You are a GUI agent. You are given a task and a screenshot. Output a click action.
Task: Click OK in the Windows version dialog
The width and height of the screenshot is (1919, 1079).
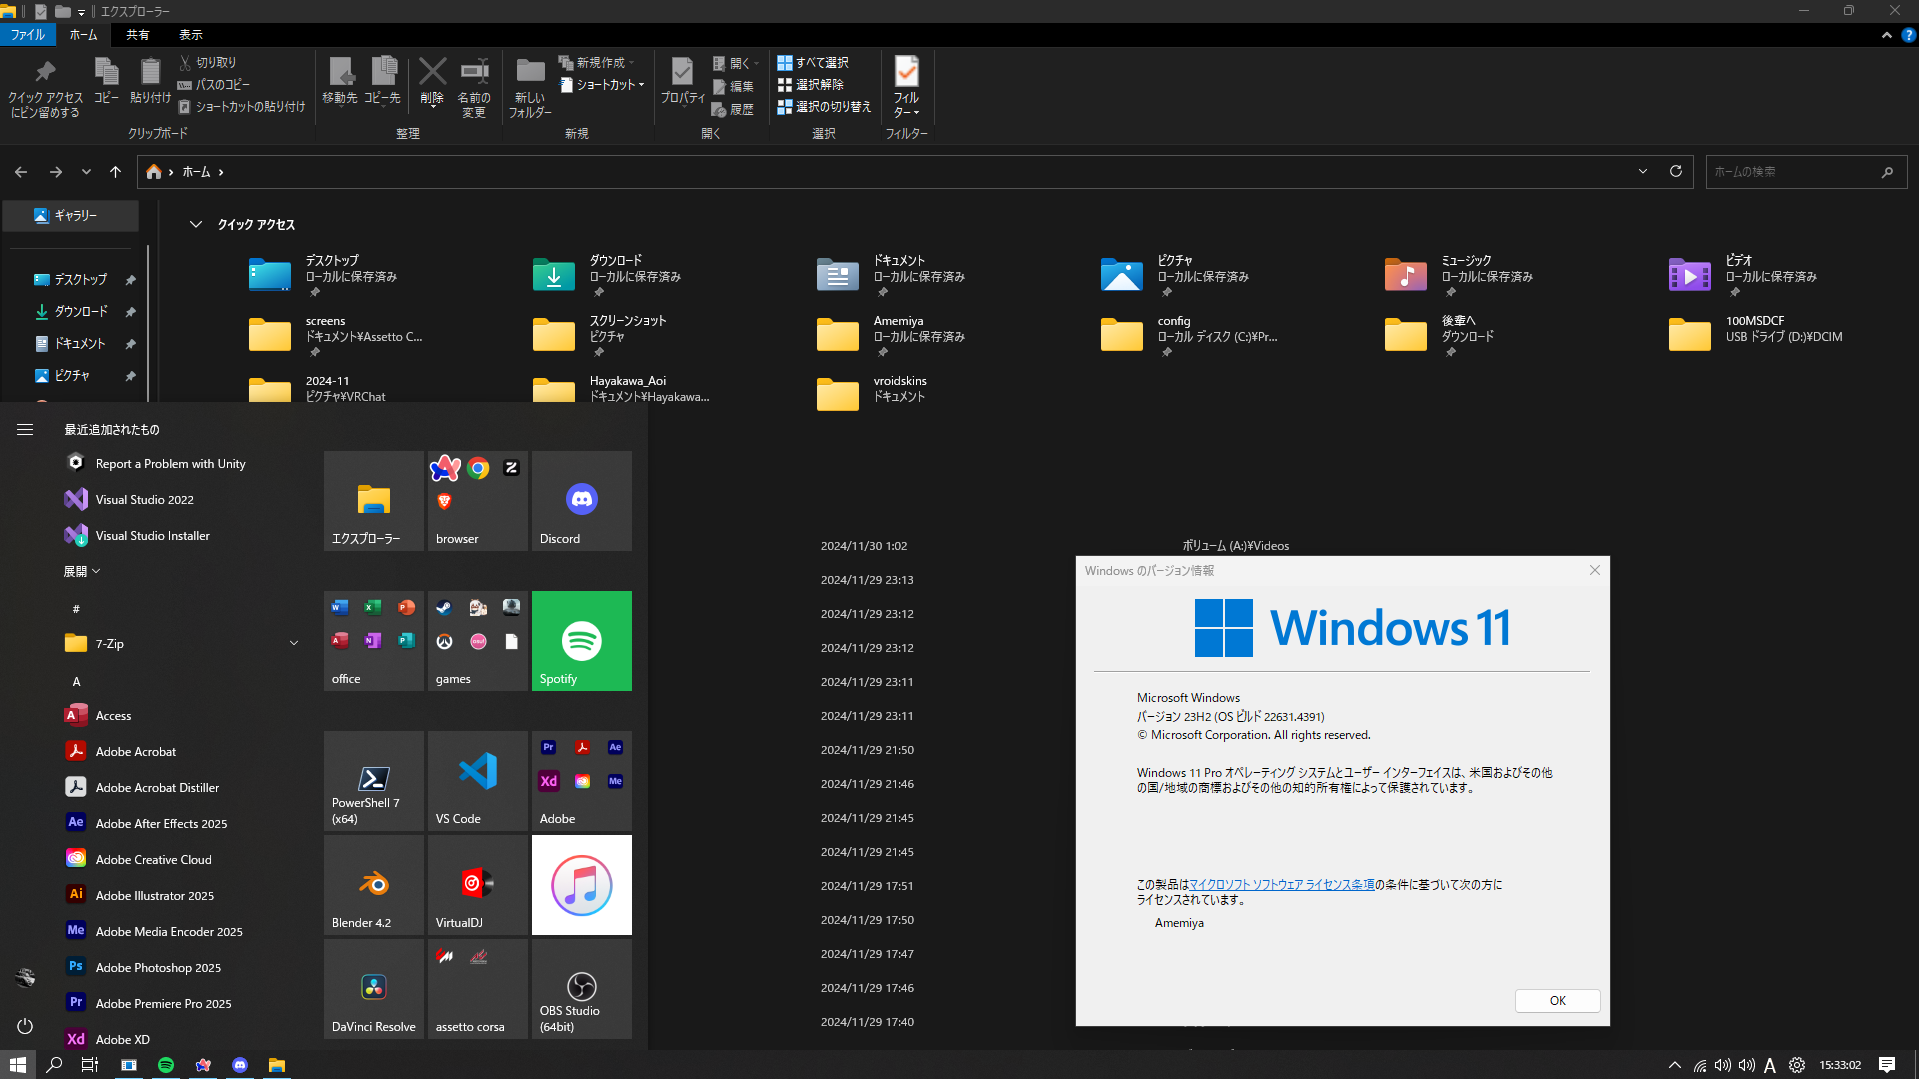tap(1558, 1001)
